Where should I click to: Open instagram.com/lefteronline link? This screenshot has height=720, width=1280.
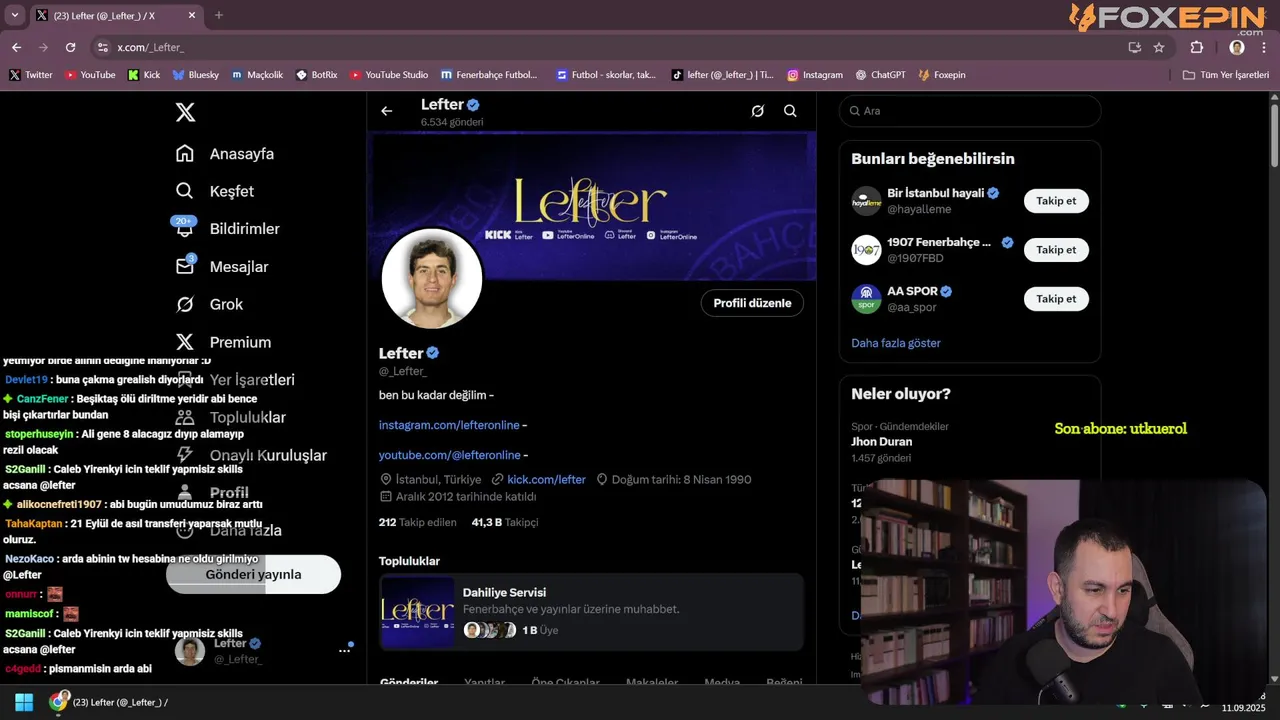[449, 425]
